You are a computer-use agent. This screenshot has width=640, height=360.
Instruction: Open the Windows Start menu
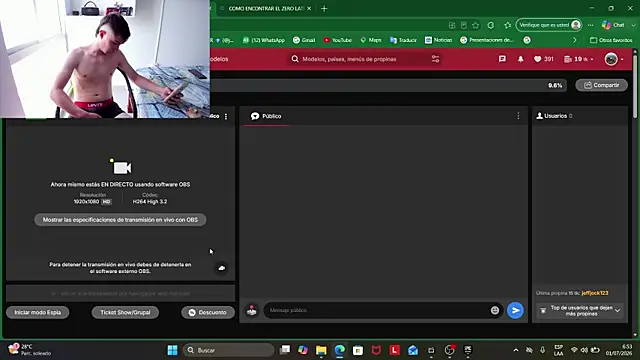pyautogui.click(x=173, y=350)
